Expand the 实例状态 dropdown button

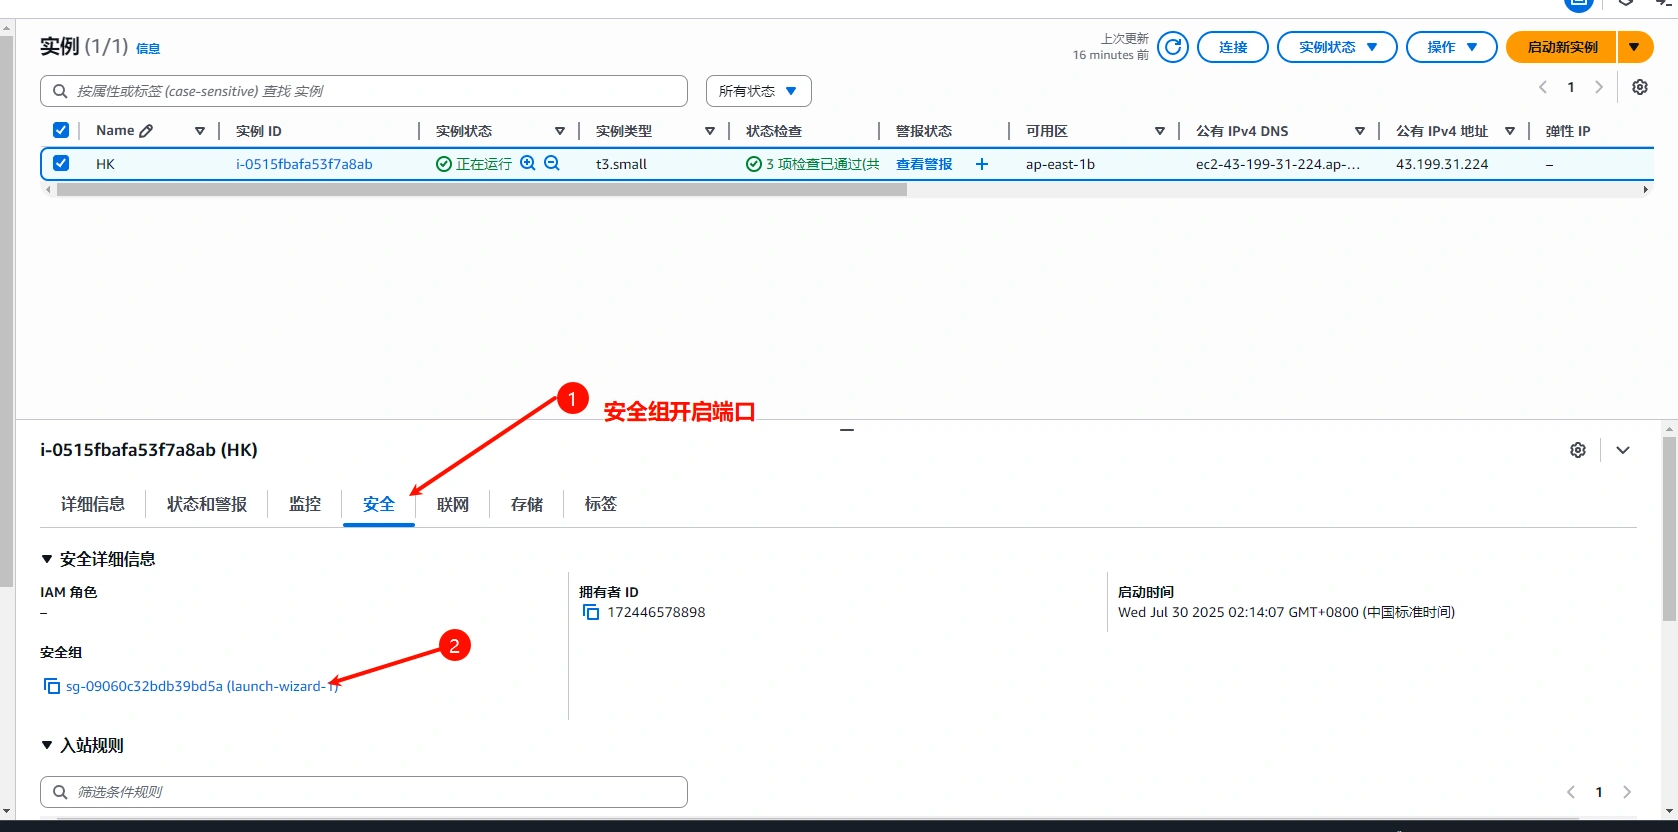1336,47
